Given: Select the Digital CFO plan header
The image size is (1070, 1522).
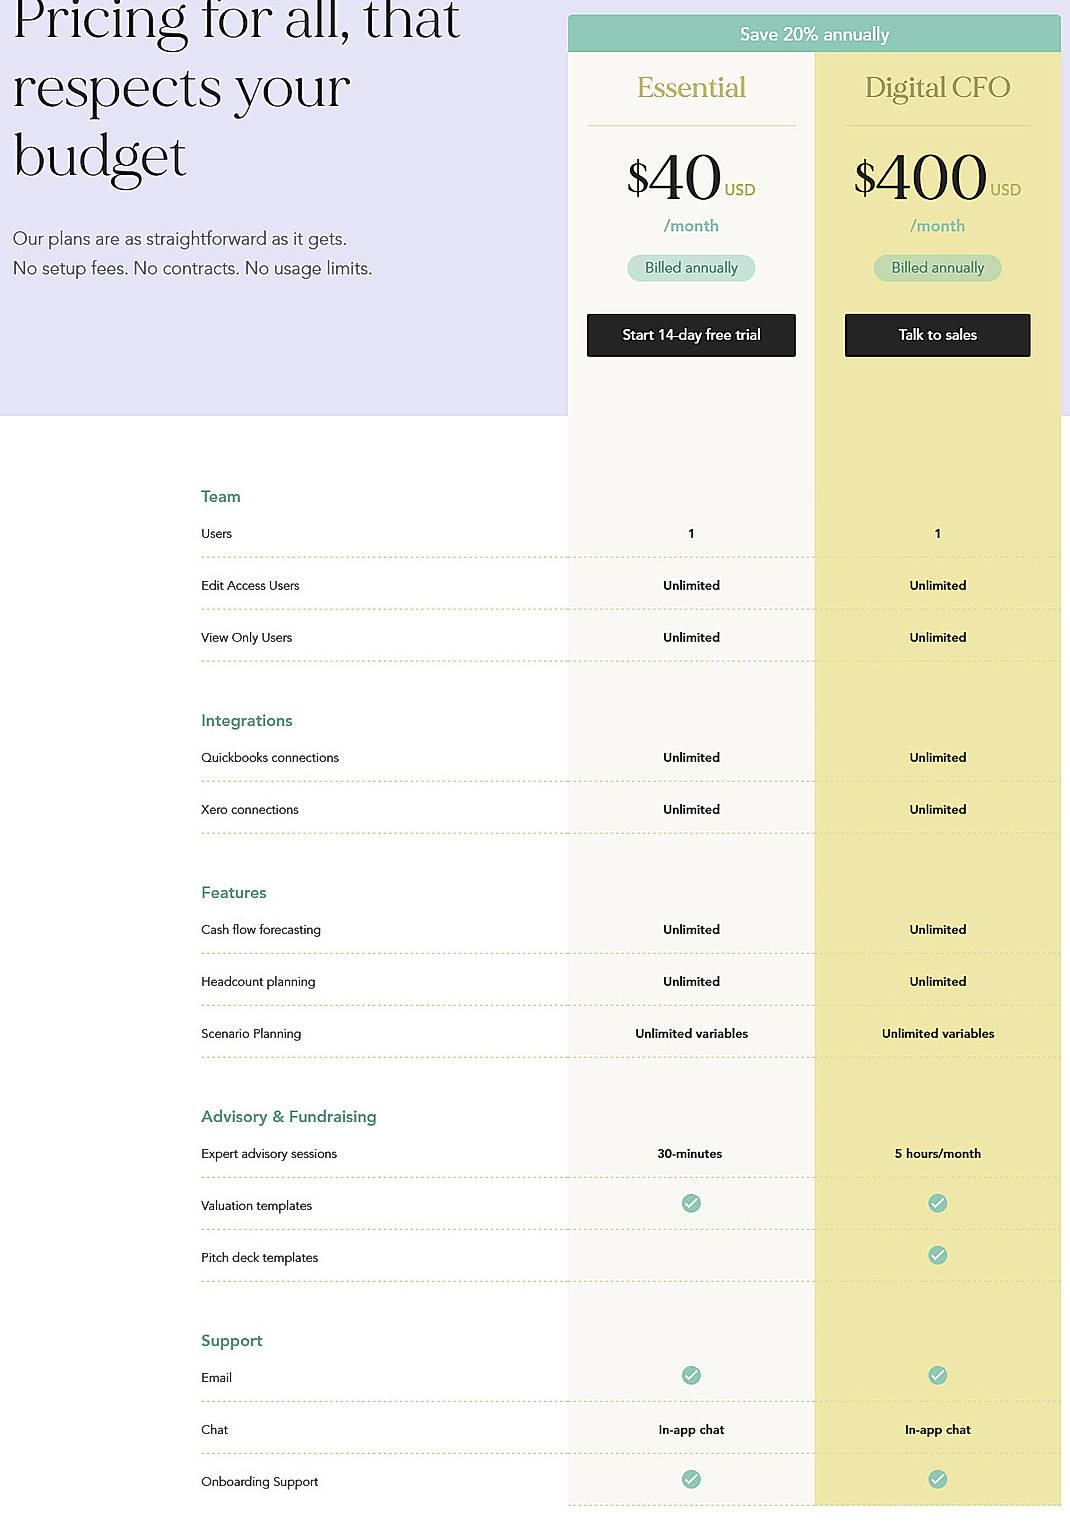Looking at the screenshot, I should 937,87.
